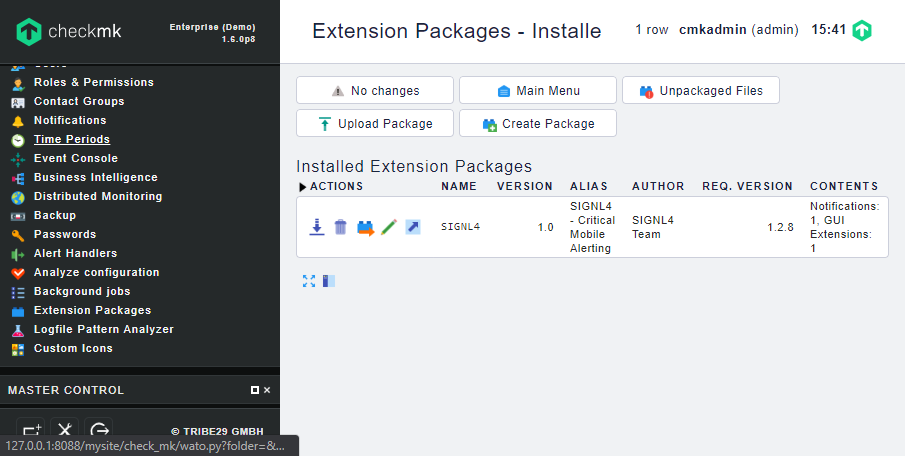The height and width of the screenshot is (456, 905).
Task: Click Create Package button
Action: (538, 124)
